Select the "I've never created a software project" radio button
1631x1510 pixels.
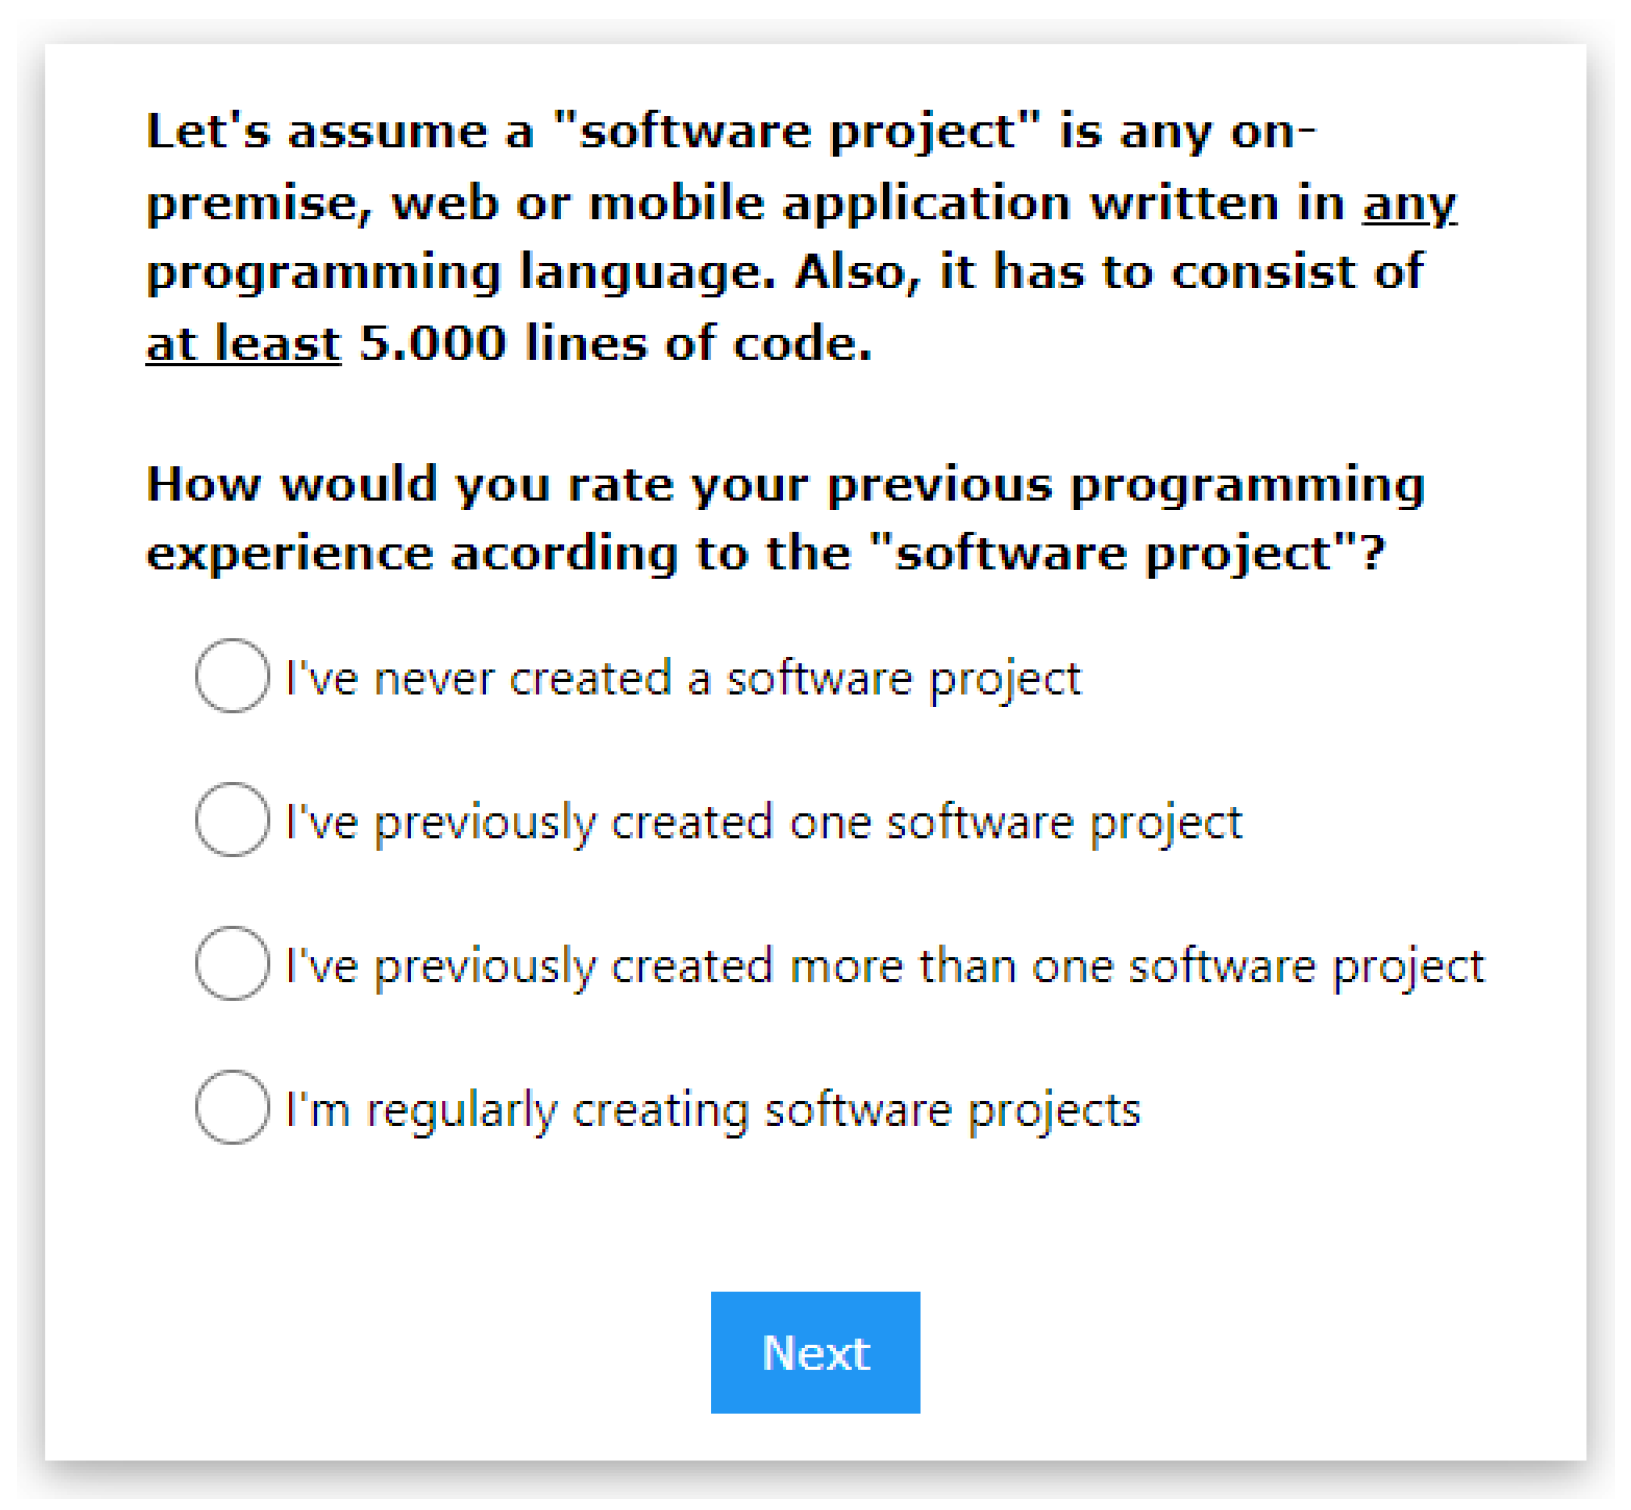(x=232, y=676)
